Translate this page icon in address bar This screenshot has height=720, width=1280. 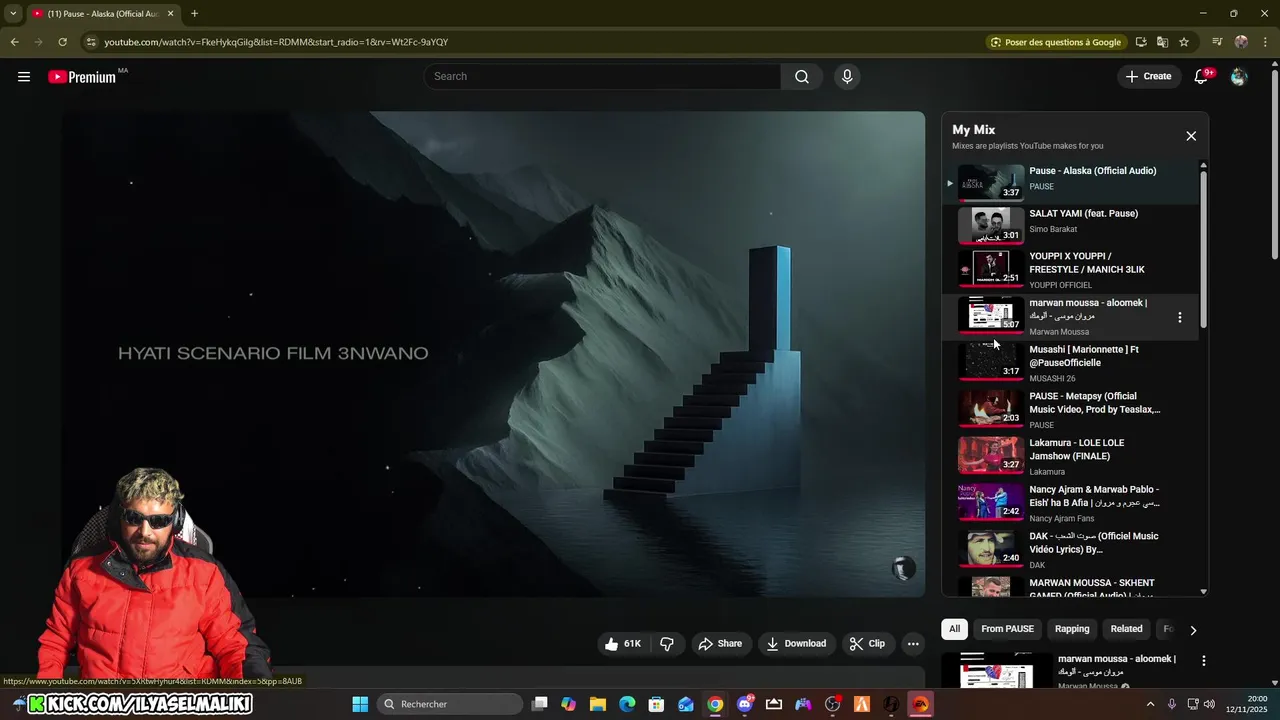pos(1162,42)
